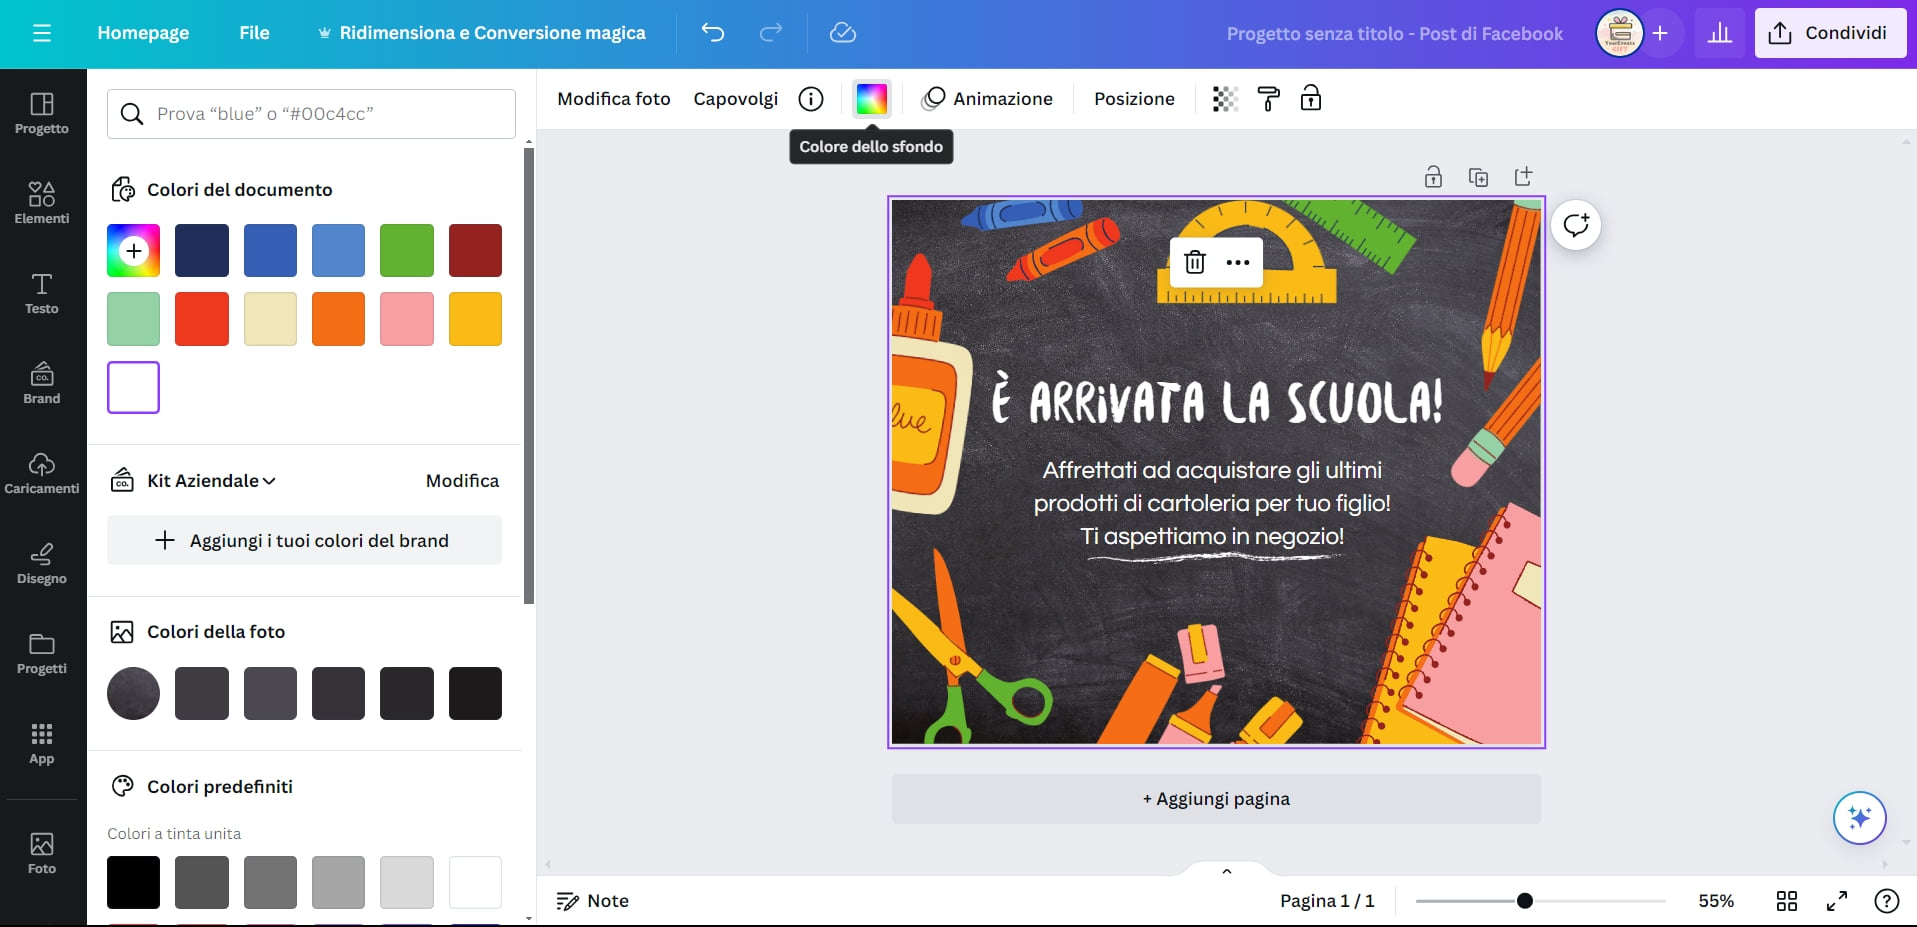
Task: Select the pink document color swatch
Action: click(407, 319)
